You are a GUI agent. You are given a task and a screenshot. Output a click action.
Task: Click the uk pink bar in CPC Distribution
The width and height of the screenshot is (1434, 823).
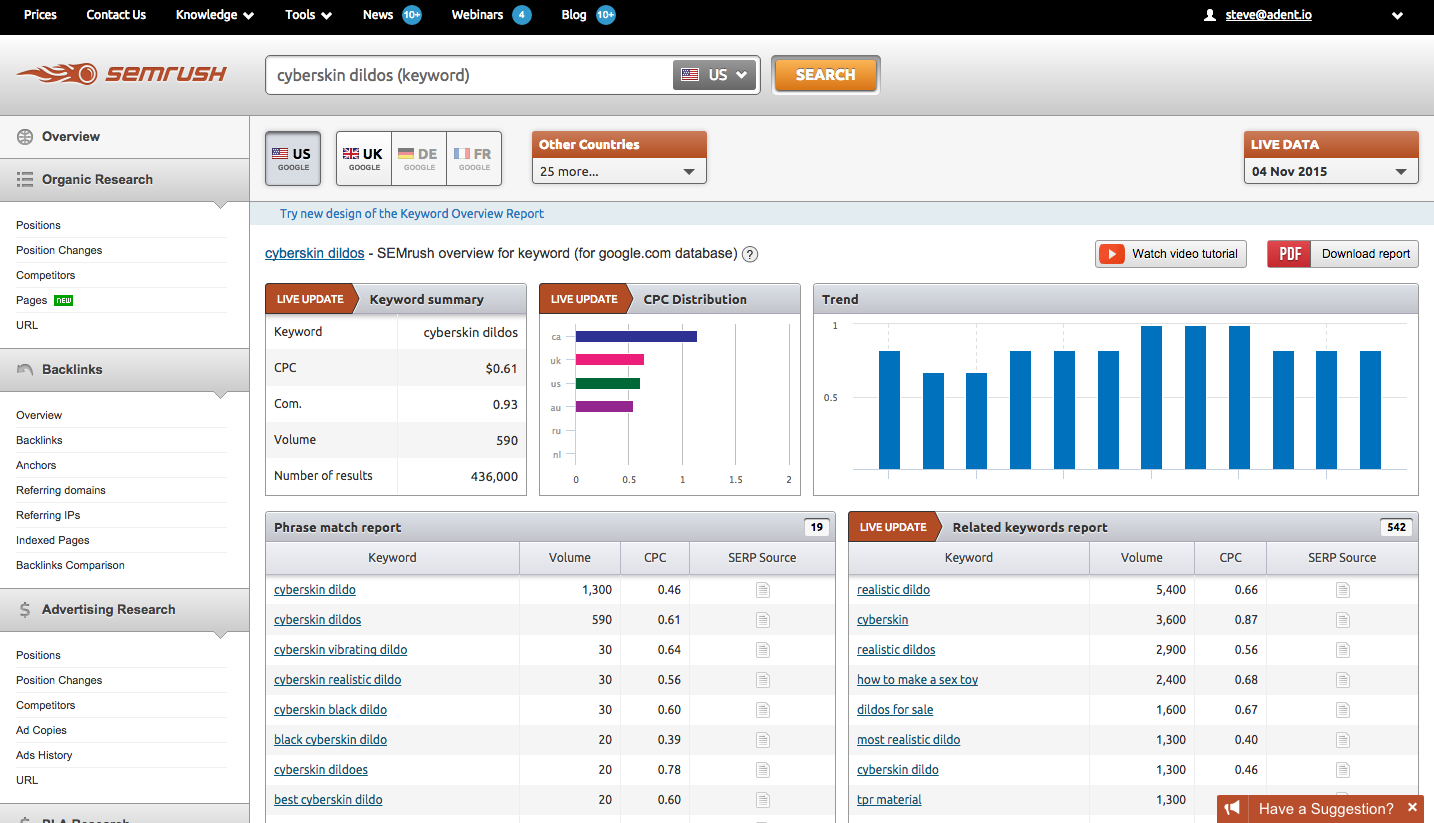point(610,360)
